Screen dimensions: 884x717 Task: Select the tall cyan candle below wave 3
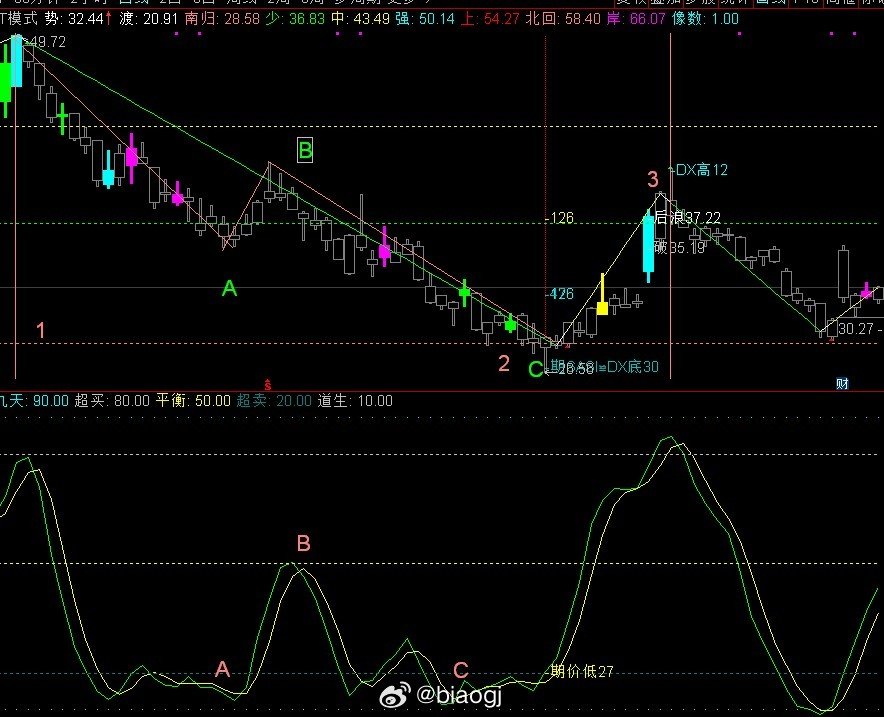pyautogui.click(x=649, y=246)
